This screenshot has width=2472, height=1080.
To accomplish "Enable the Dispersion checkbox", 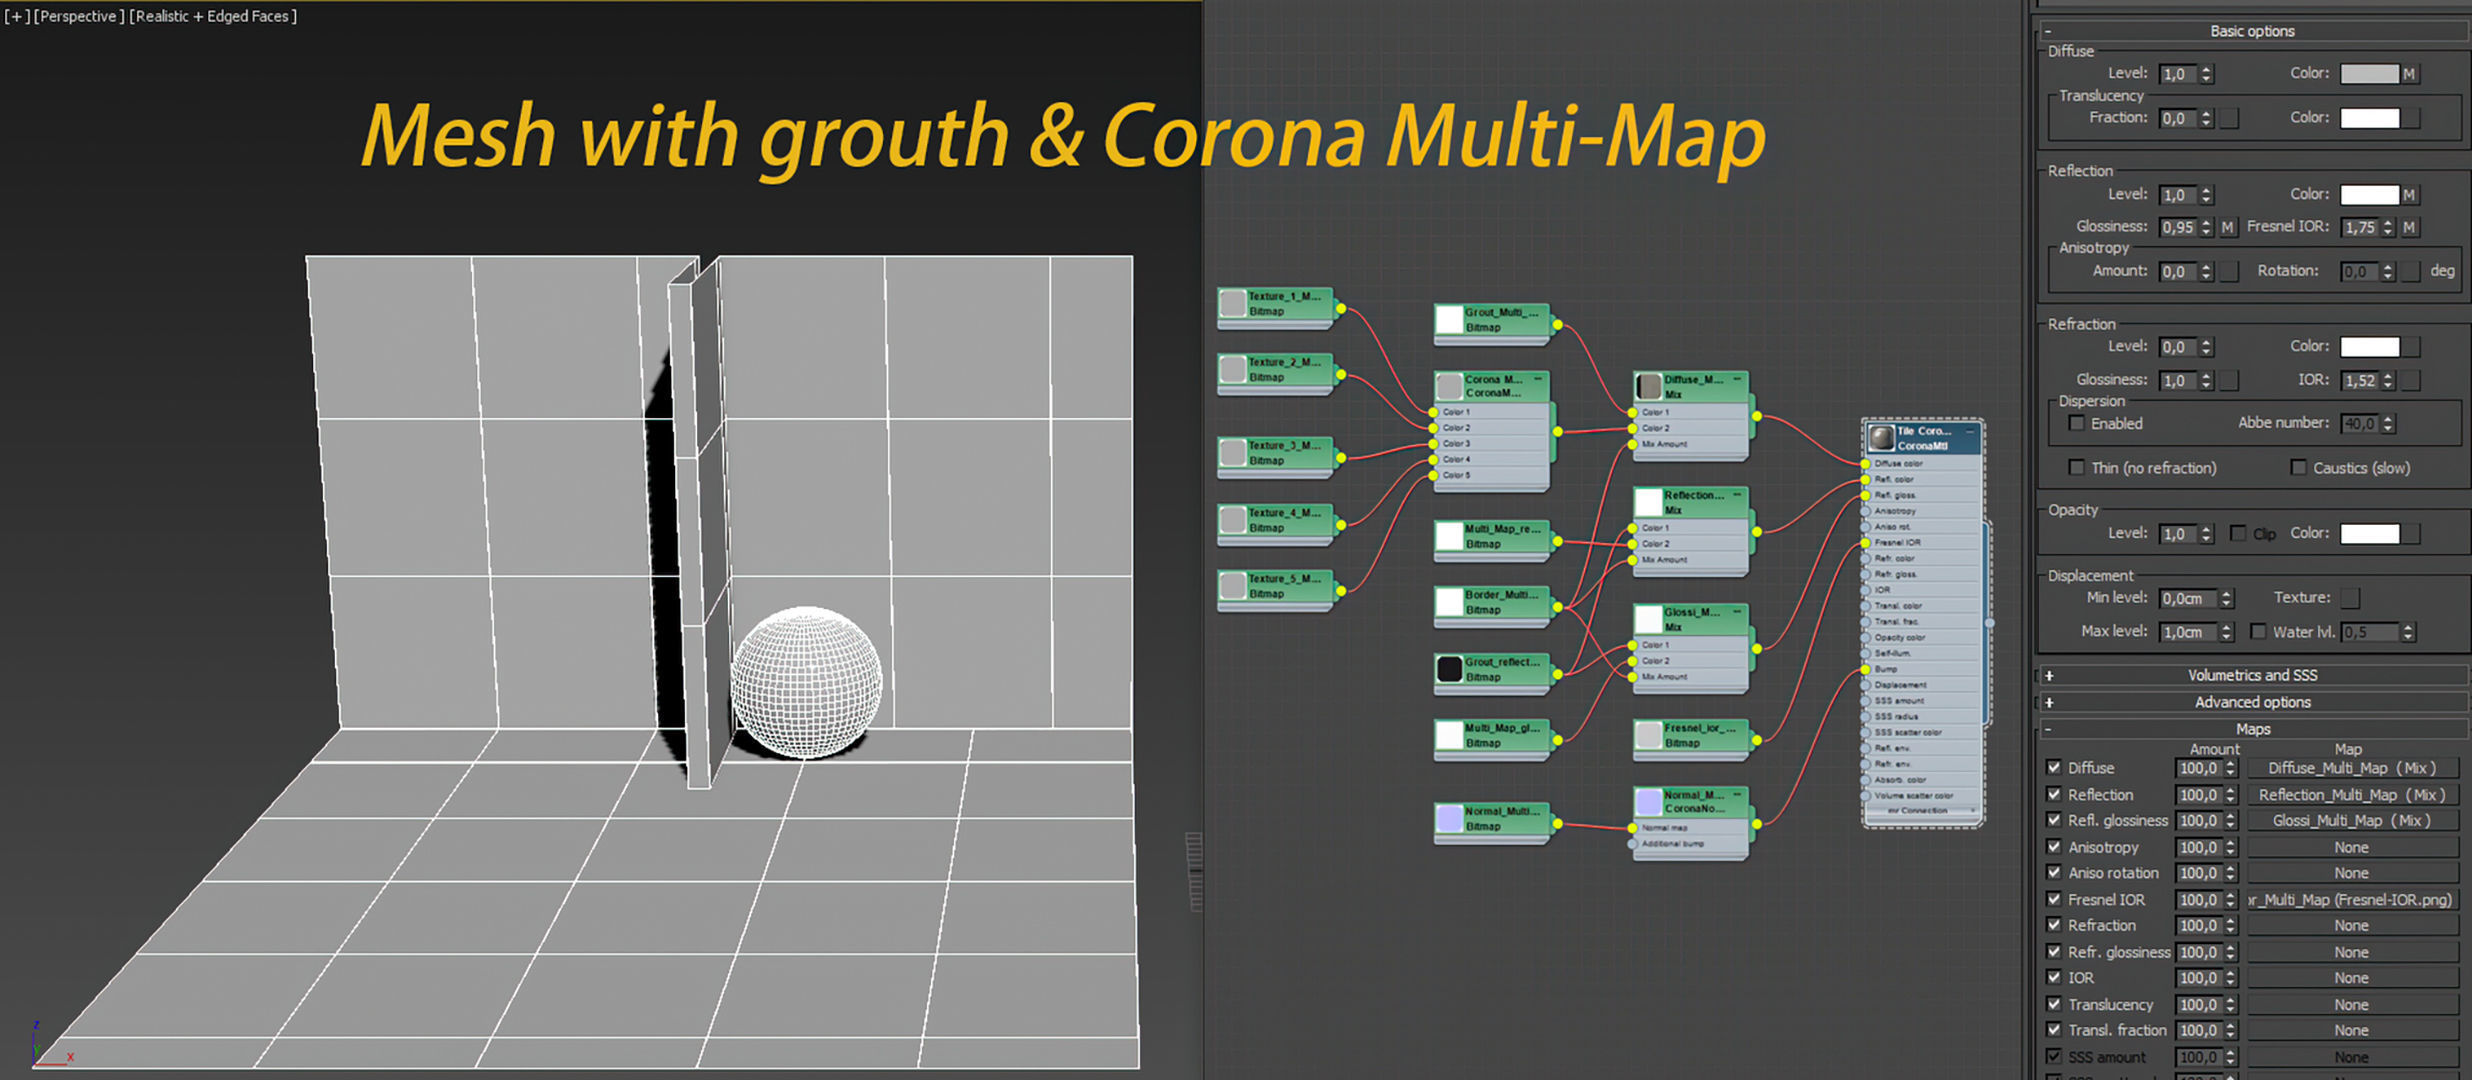I will (x=2077, y=424).
